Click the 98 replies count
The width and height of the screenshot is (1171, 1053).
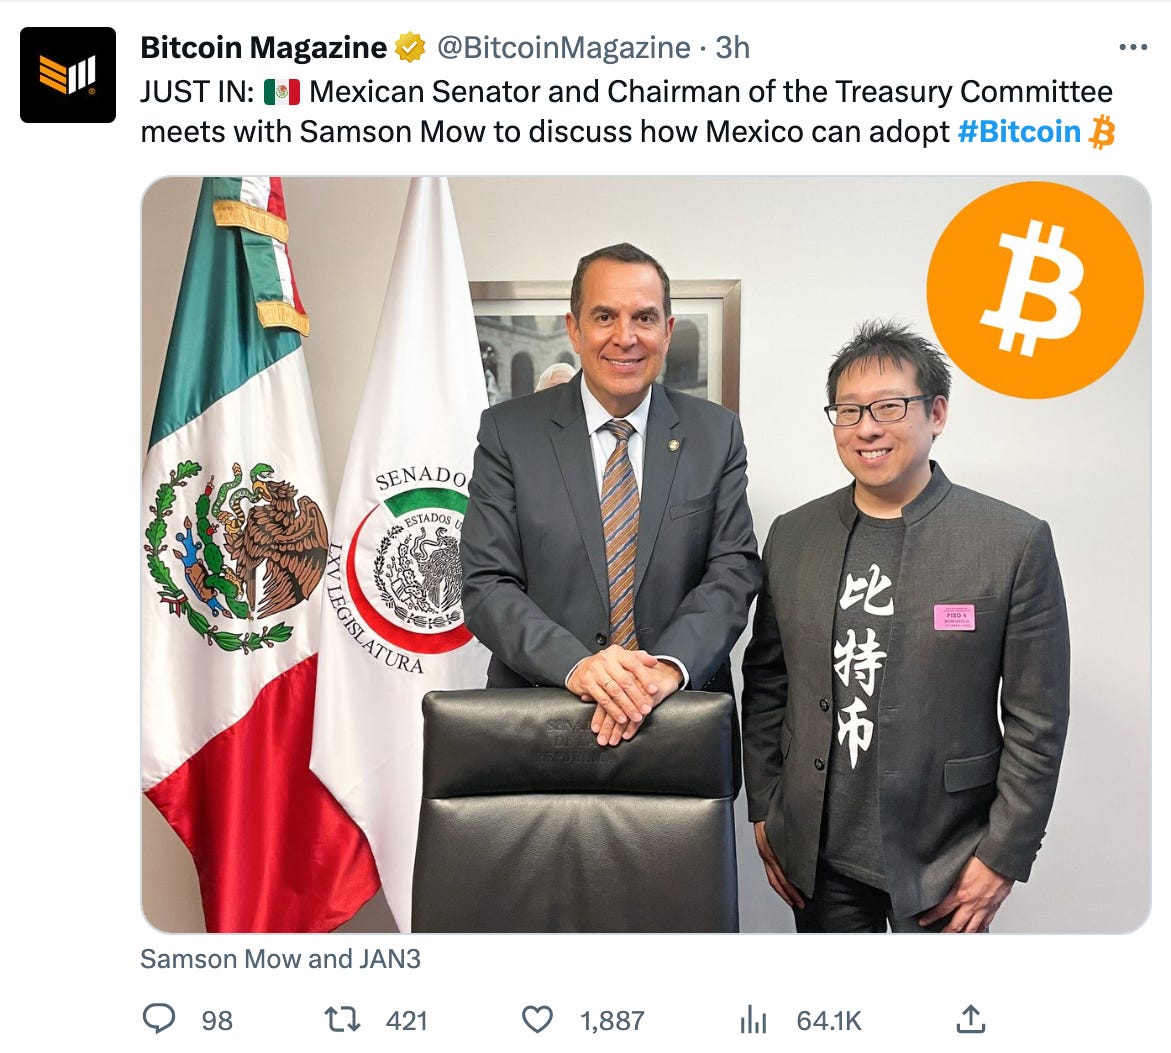tap(217, 1020)
